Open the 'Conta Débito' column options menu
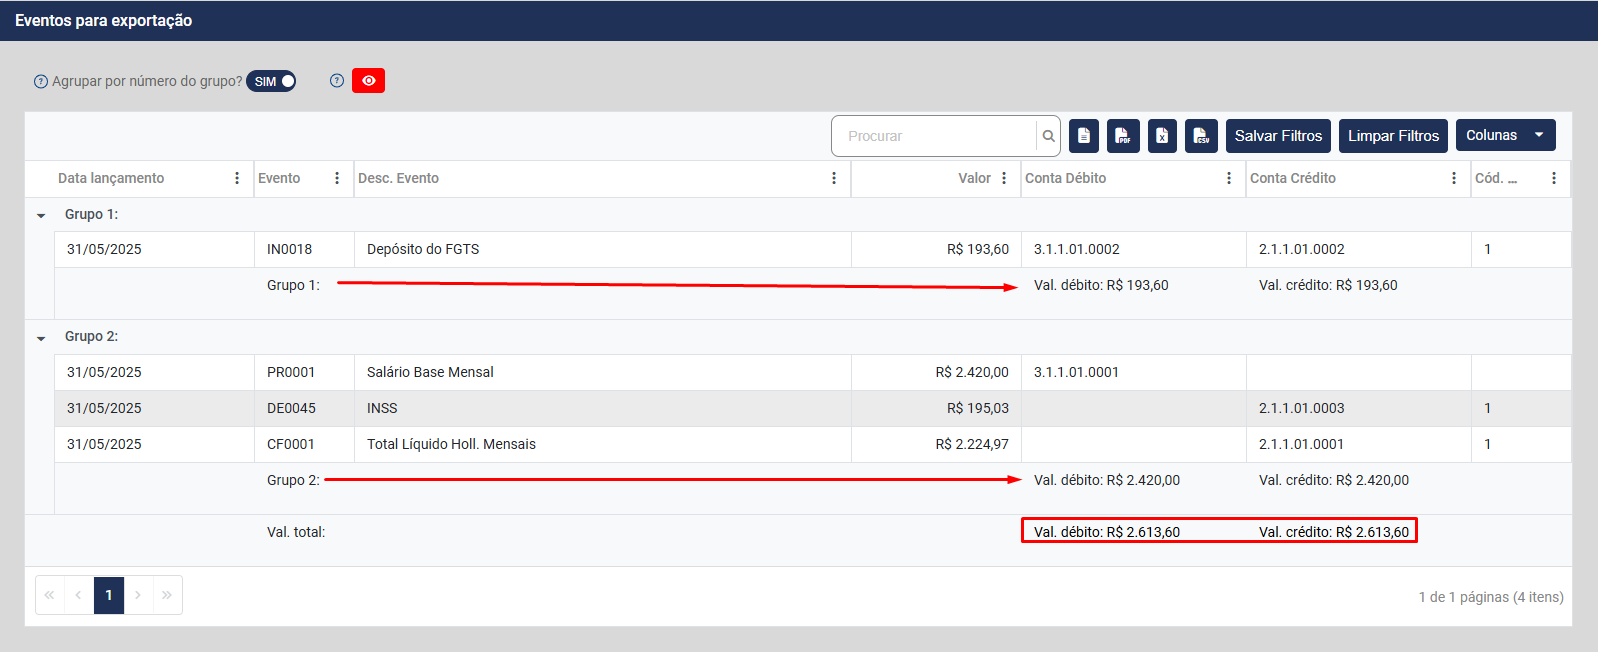 pyautogui.click(x=1229, y=179)
